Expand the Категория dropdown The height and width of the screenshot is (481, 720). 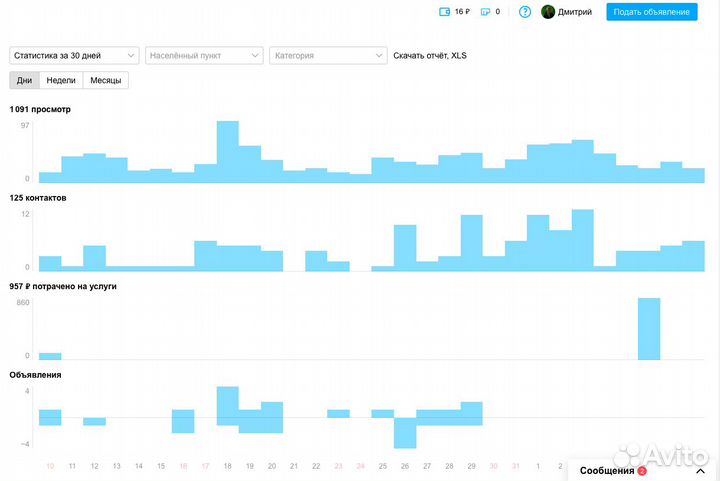click(328, 56)
